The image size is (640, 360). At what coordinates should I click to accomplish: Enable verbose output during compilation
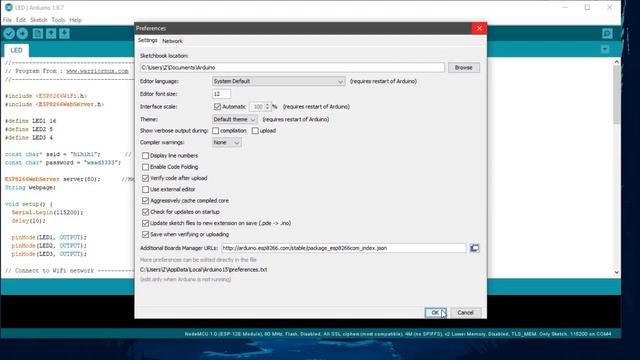pyautogui.click(x=216, y=131)
